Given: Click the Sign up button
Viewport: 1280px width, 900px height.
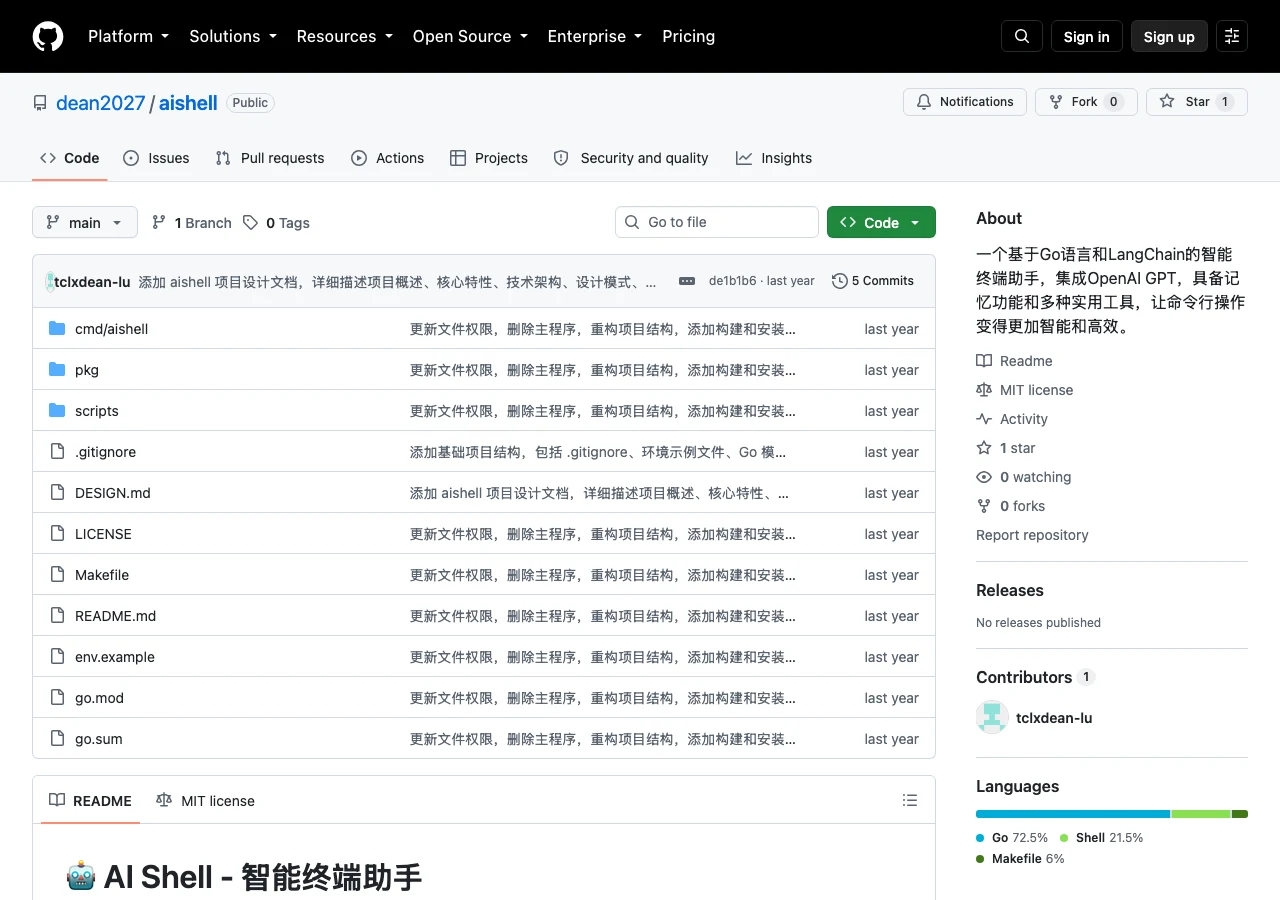Looking at the screenshot, I should [1169, 36].
